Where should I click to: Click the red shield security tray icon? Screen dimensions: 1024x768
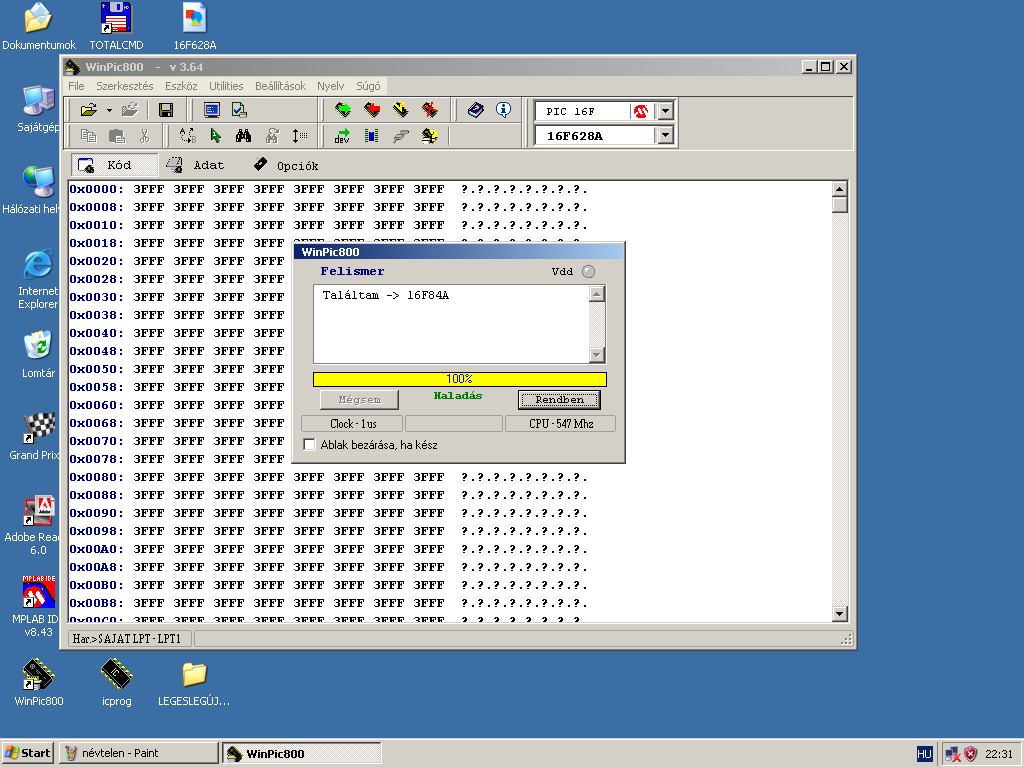(x=971, y=754)
